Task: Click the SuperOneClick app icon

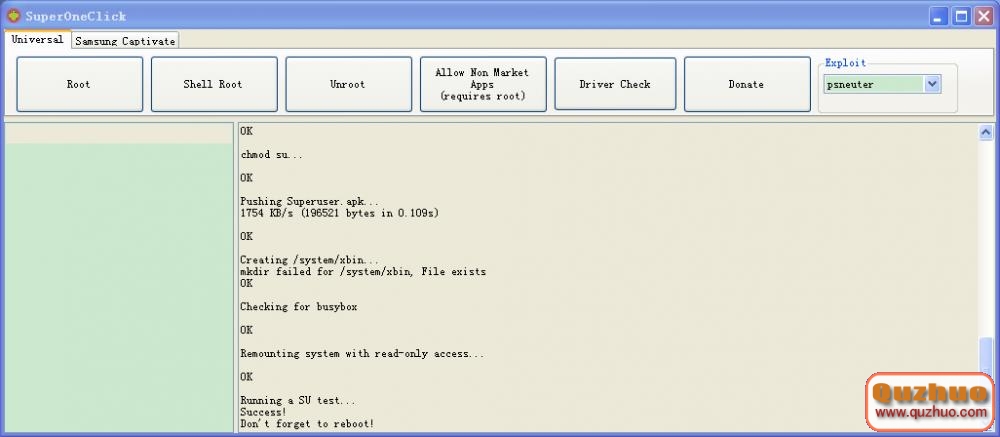Action: (13, 15)
